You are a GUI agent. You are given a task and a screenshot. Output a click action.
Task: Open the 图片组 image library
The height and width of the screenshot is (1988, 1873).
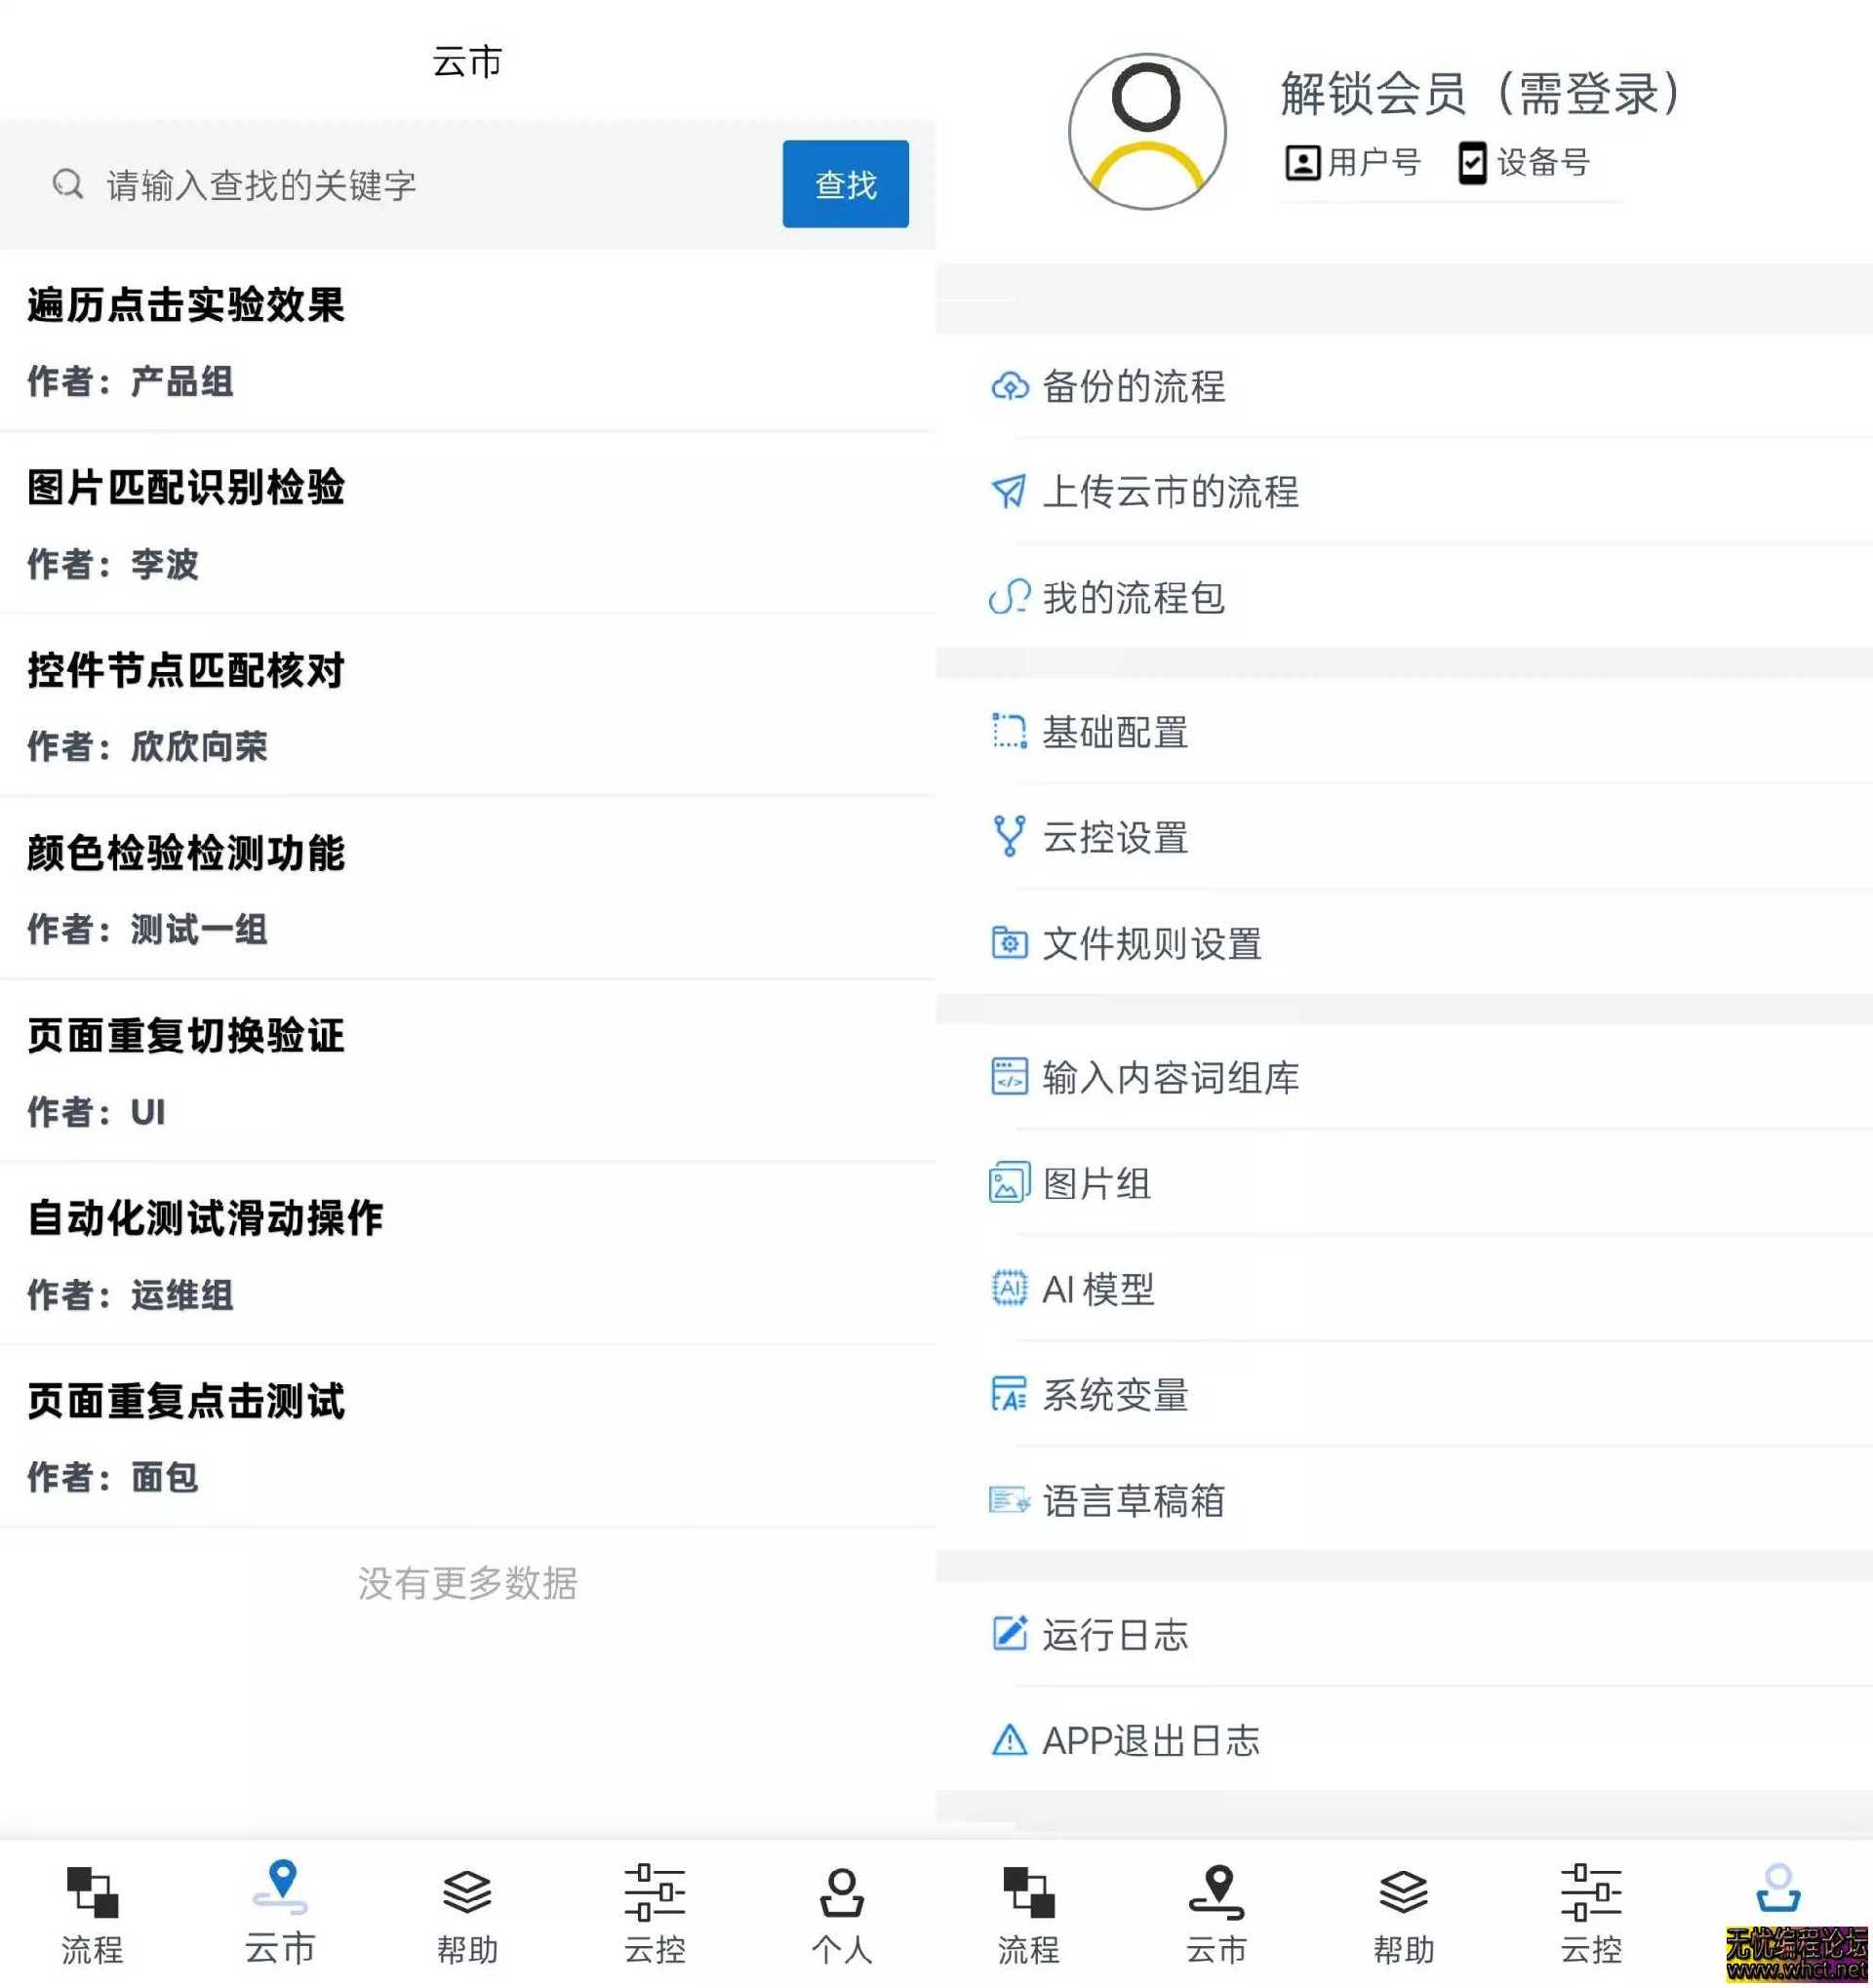1096,1184
